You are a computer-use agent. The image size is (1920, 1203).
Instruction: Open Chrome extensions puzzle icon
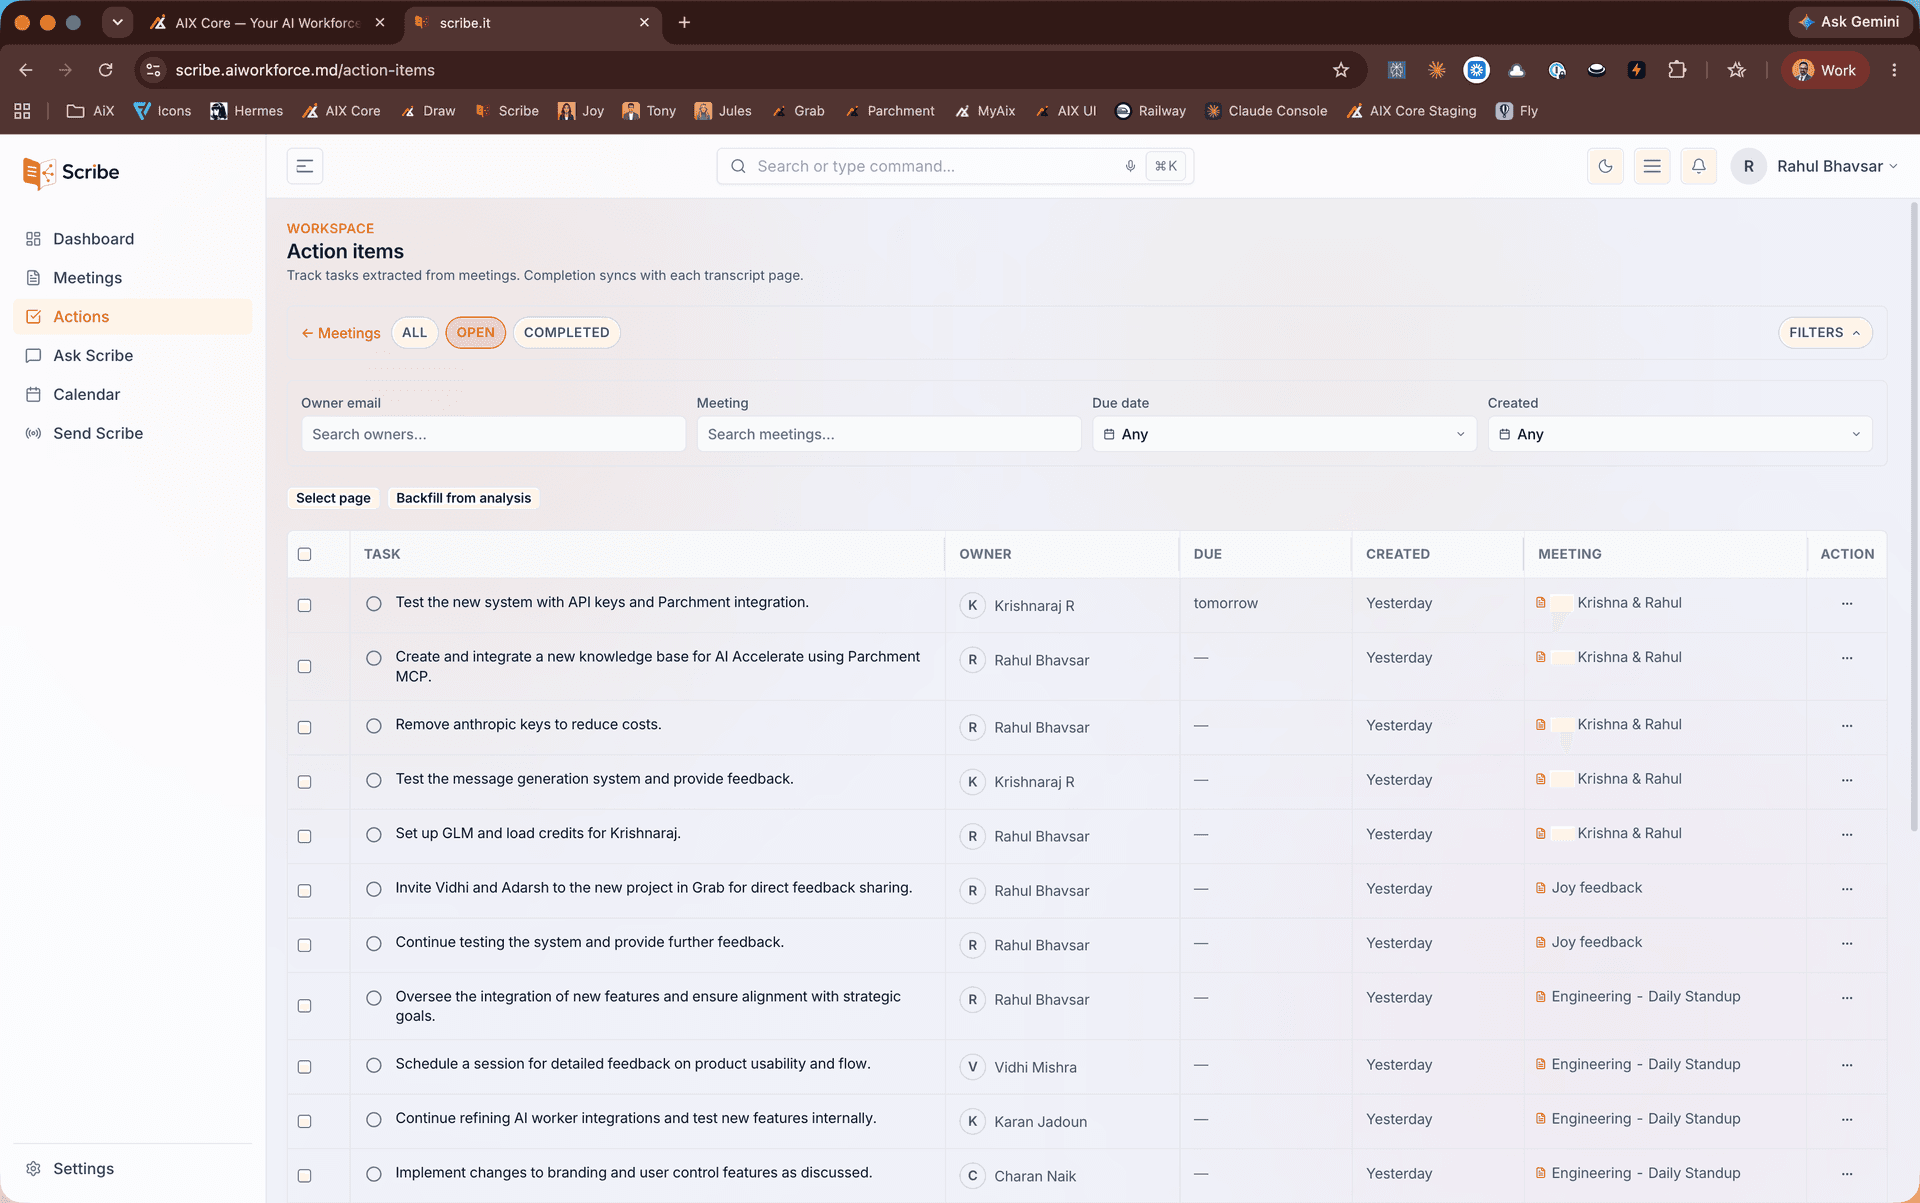pyautogui.click(x=1677, y=70)
